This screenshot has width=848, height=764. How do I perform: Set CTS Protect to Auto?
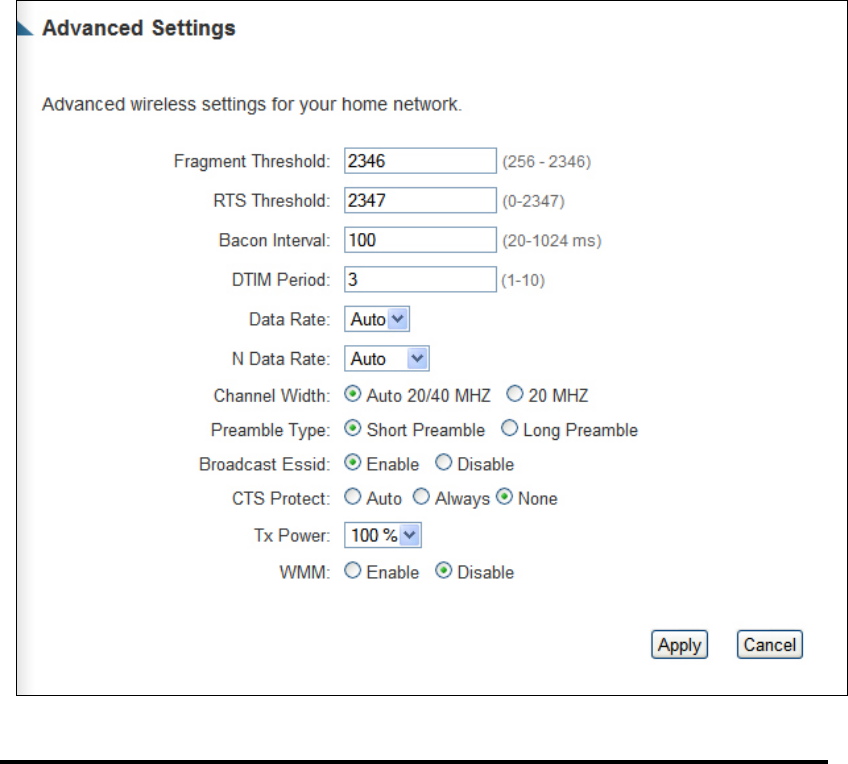(353, 496)
